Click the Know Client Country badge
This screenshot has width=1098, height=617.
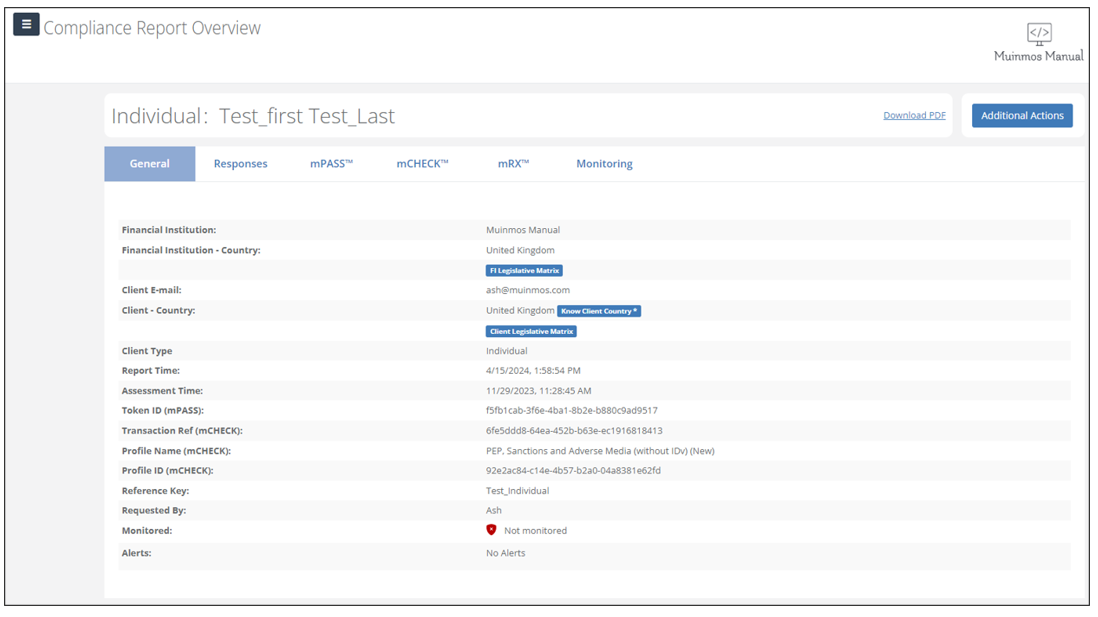pos(599,311)
